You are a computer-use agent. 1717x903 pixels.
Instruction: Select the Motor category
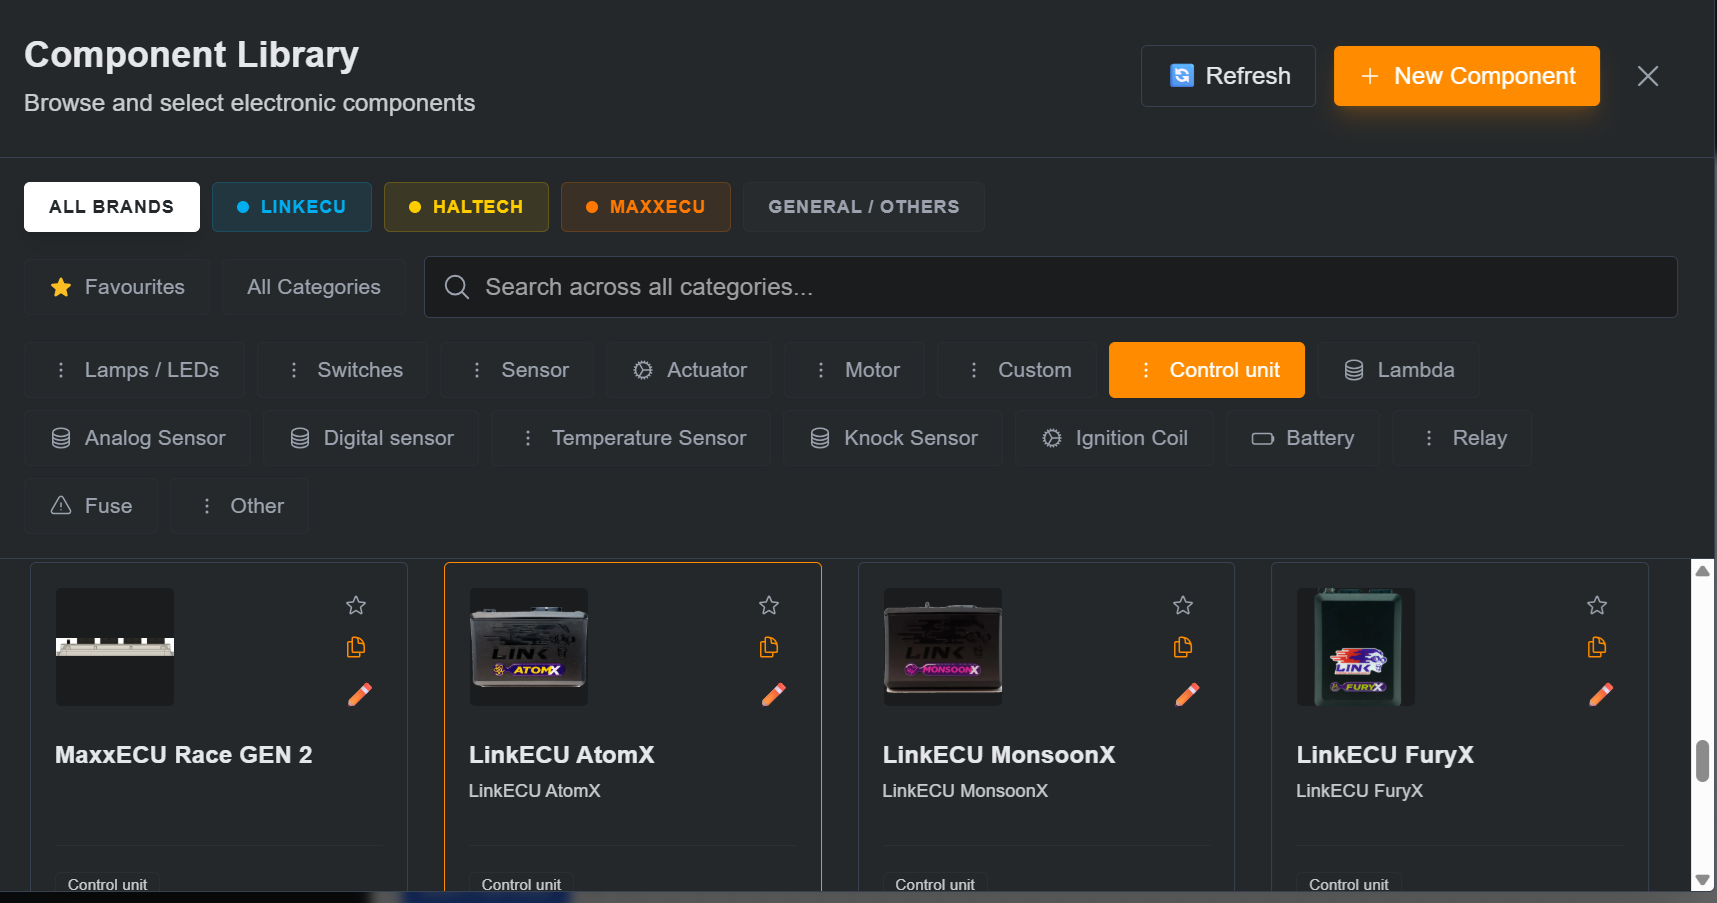point(855,370)
